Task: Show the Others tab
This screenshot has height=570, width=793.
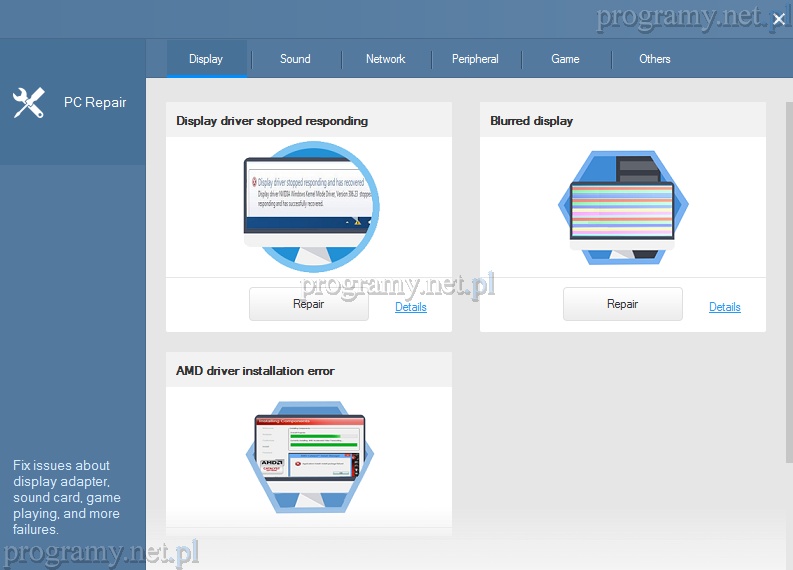Action: [x=655, y=59]
